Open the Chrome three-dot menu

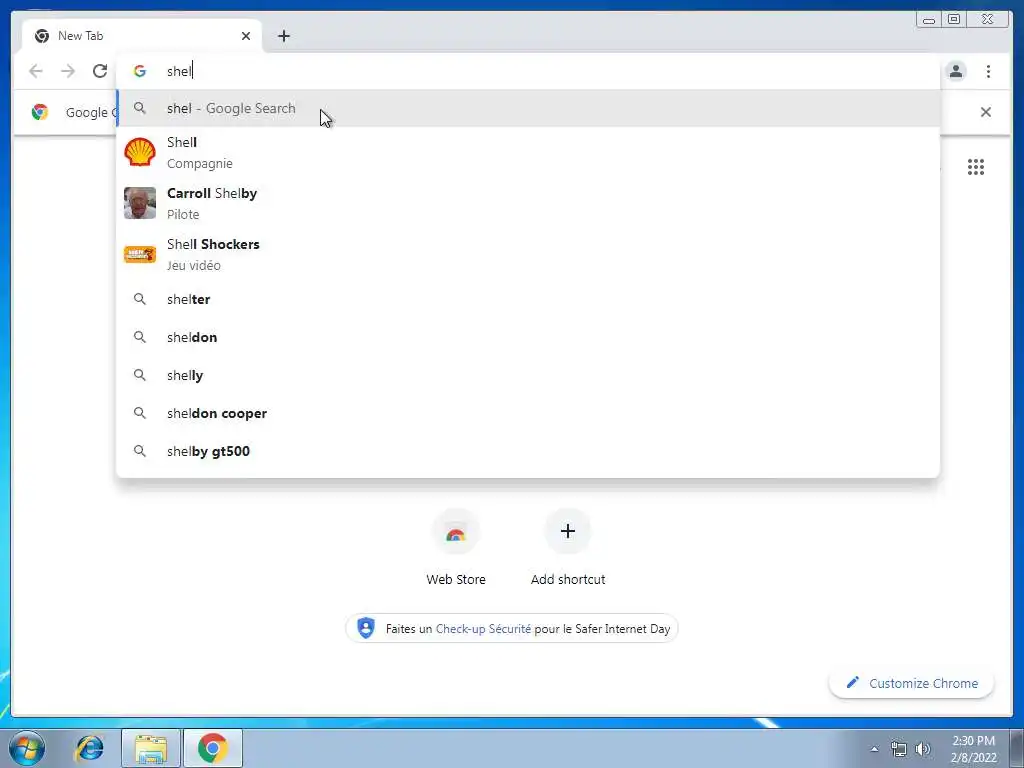[988, 71]
